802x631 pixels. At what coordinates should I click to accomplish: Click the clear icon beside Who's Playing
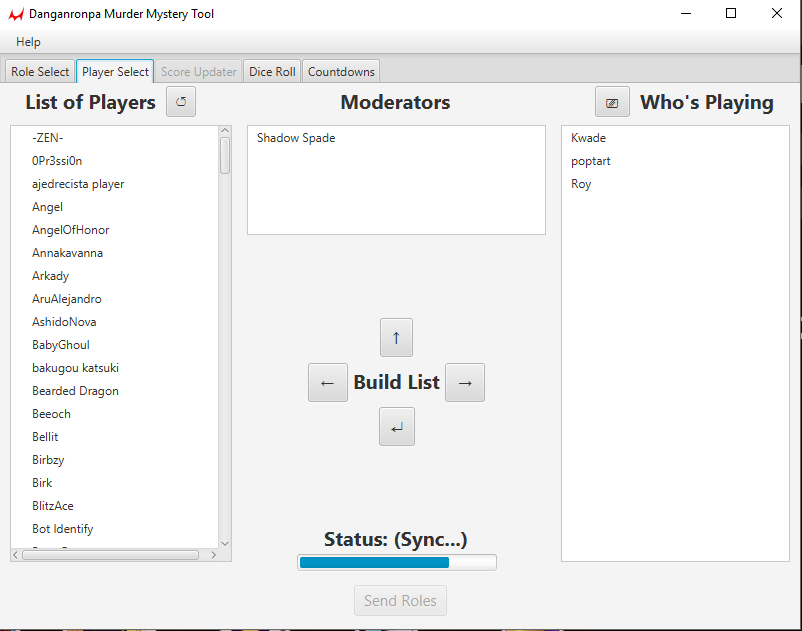tap(612, 102)
